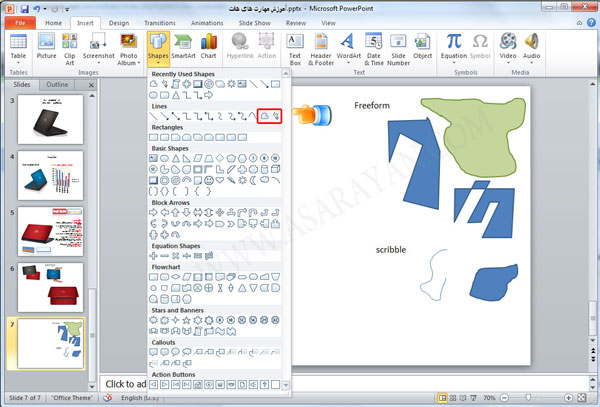Click the Picture icon

[47, 46]
